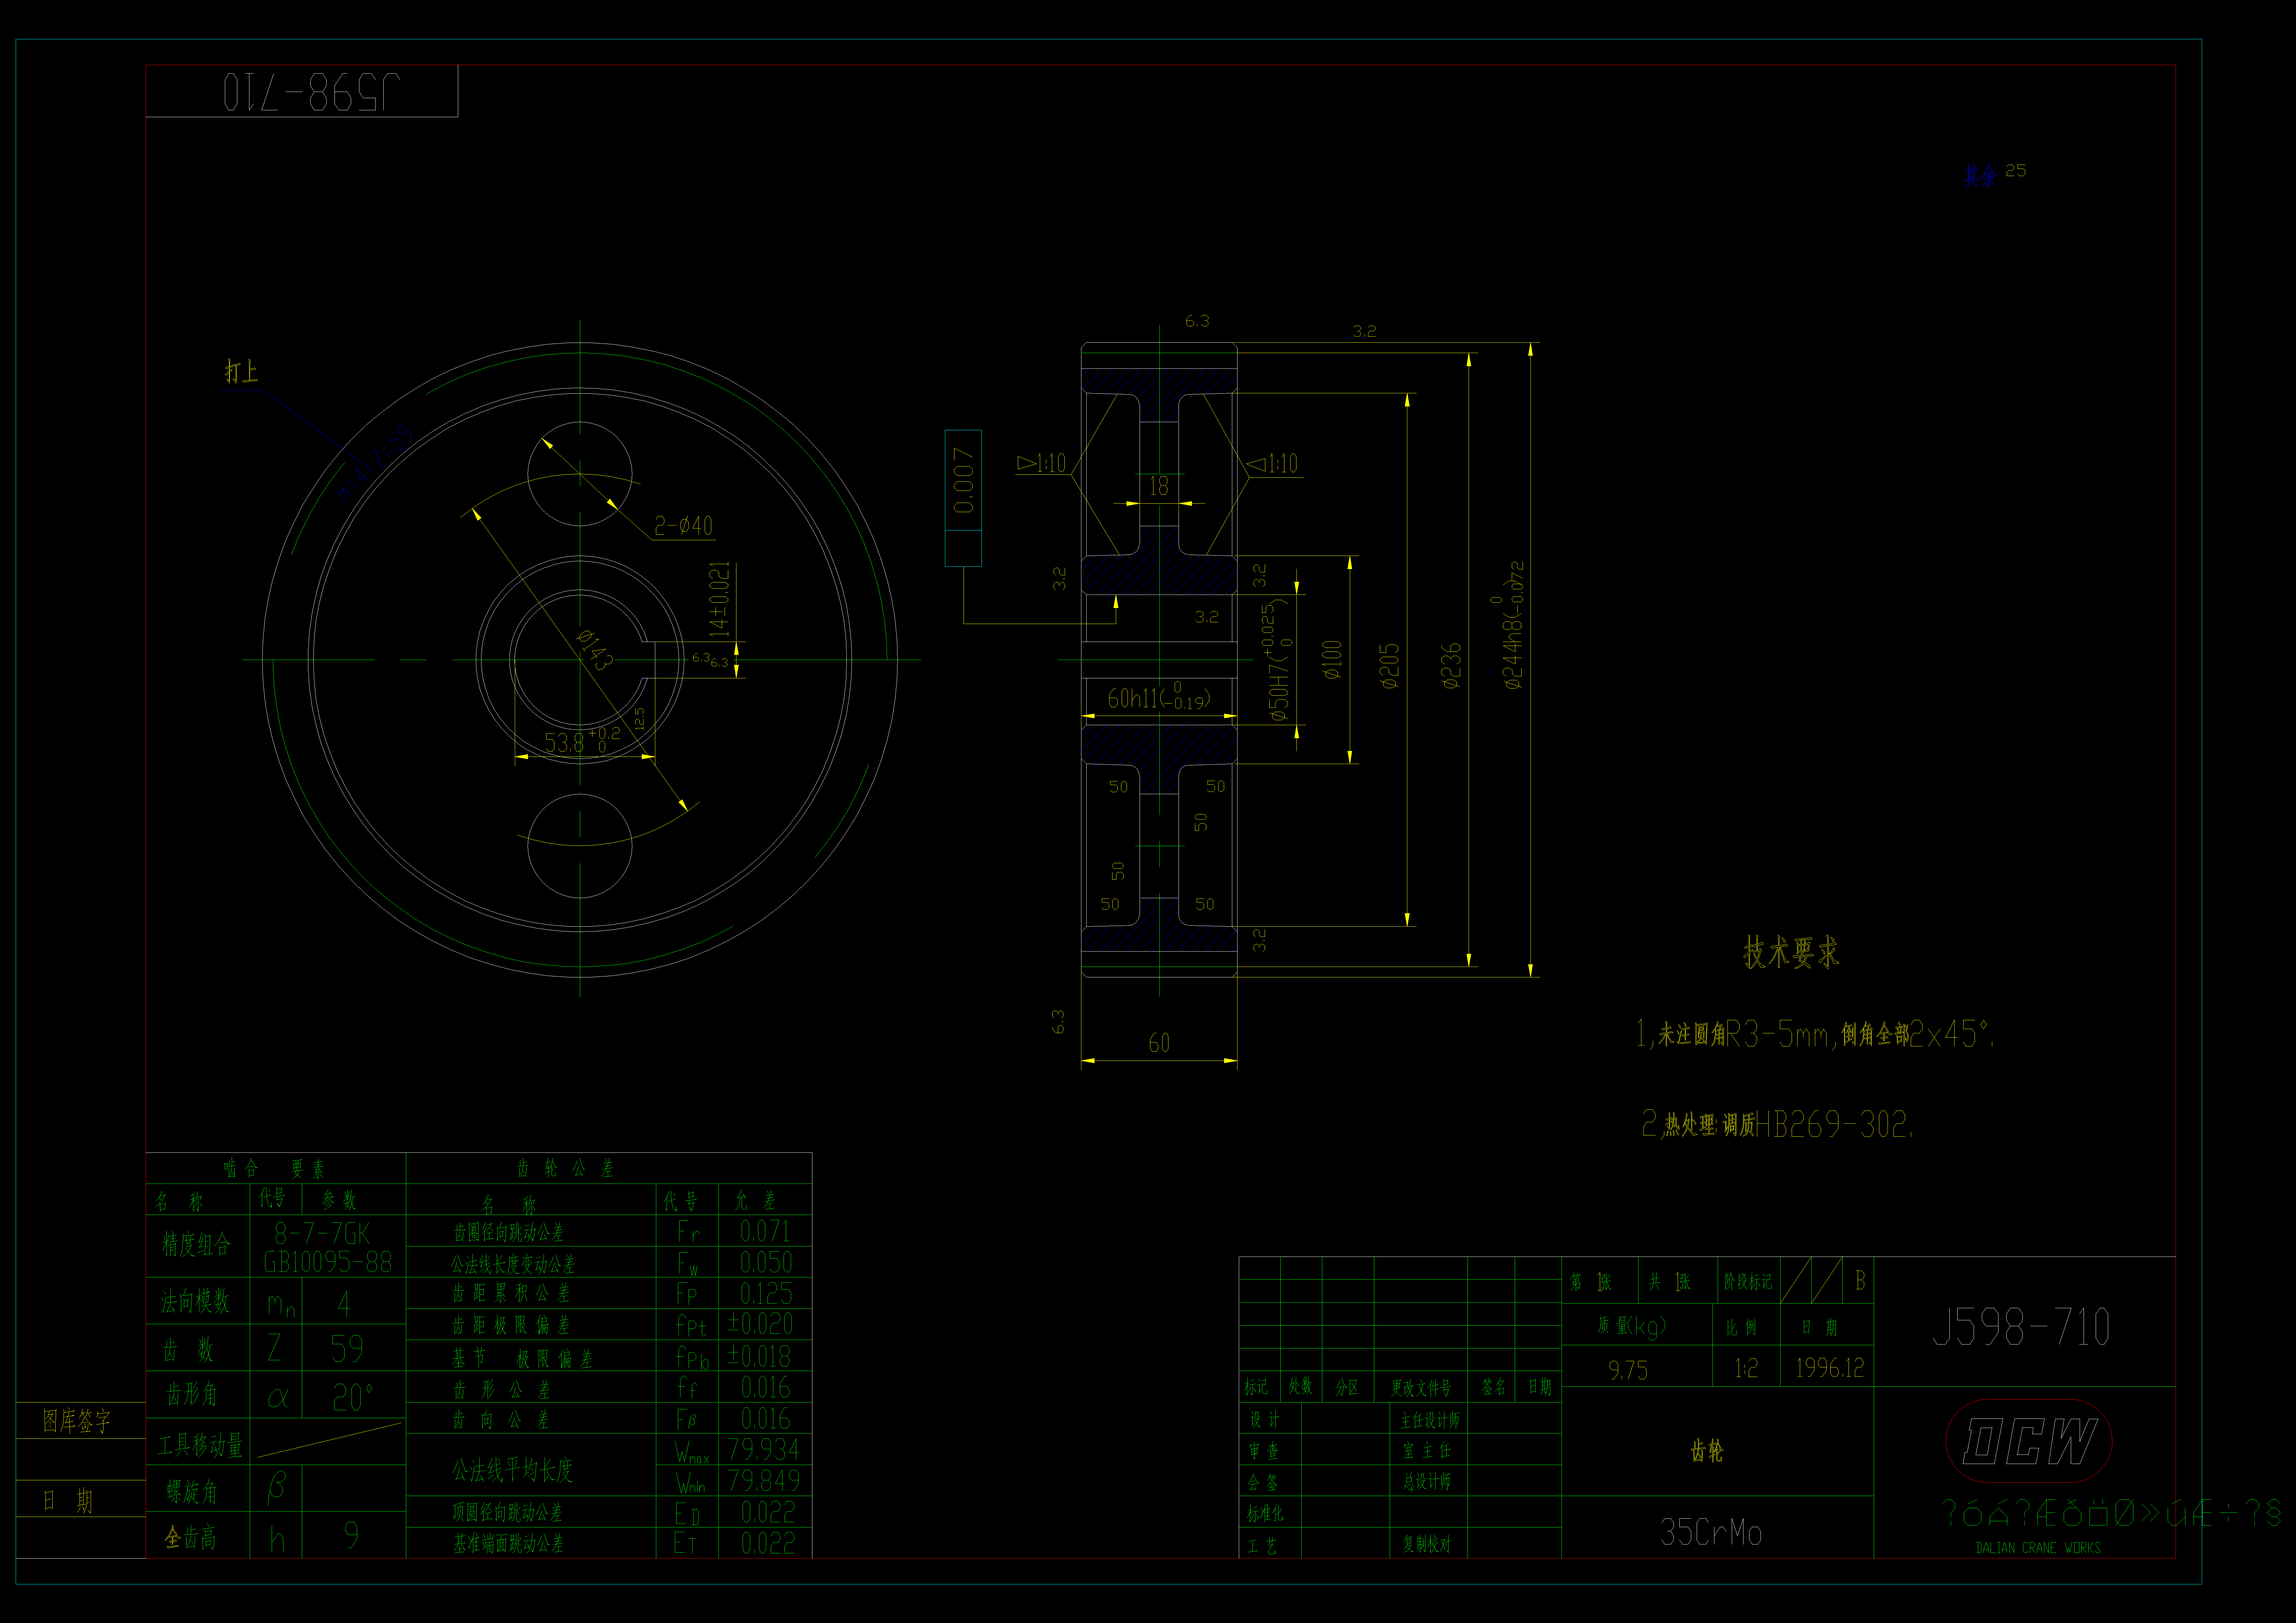Viewport: 2296px width, 1623px height.
Task: Click the value "9" in the 全齿高 row
Action: [351, 1535]
